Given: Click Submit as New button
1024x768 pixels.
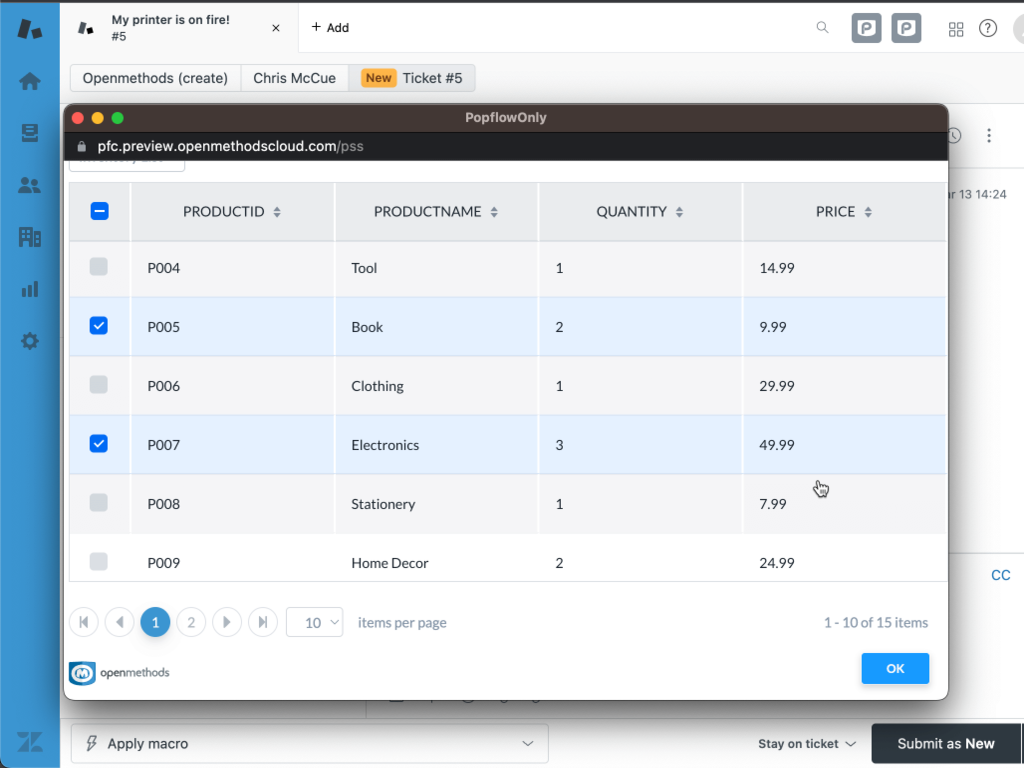Looking at the screenshot, I should point(944,743).
